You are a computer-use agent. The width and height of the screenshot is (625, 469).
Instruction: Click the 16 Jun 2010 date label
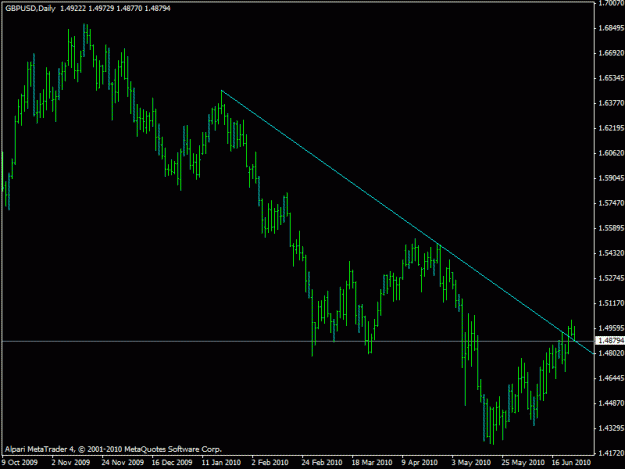pyautogui.click(x=571, y=463)
